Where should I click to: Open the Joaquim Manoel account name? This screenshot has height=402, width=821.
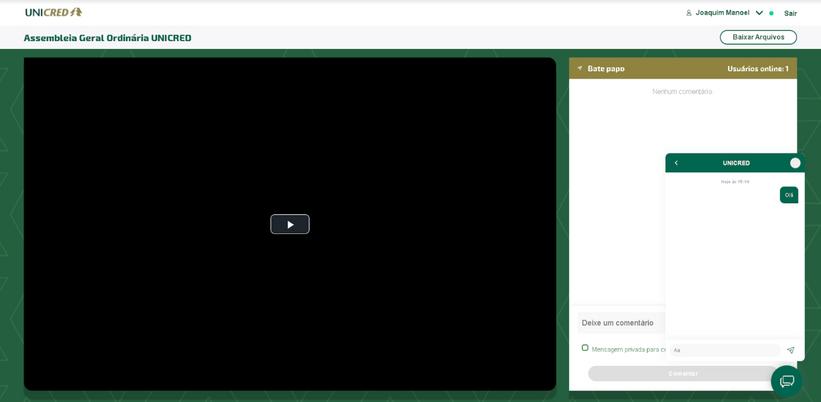[x=722, y=13]
